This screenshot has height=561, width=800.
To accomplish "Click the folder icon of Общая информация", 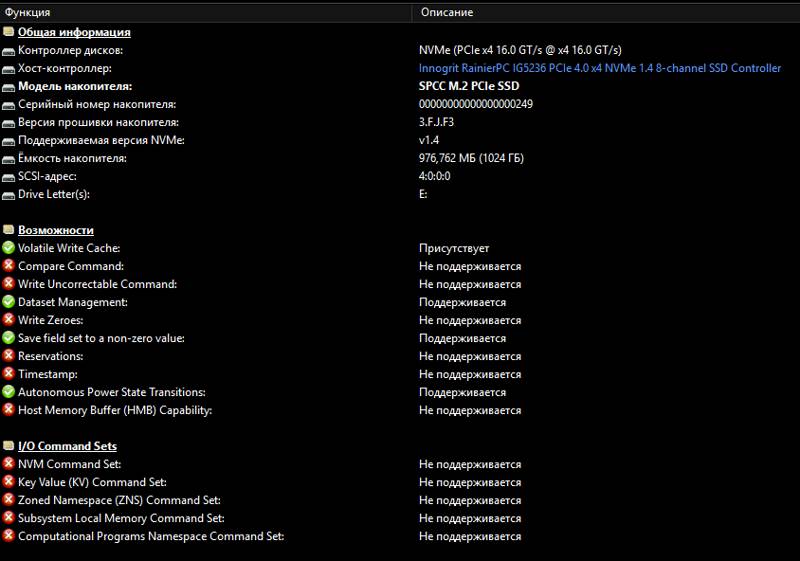I will coord(9,32).
